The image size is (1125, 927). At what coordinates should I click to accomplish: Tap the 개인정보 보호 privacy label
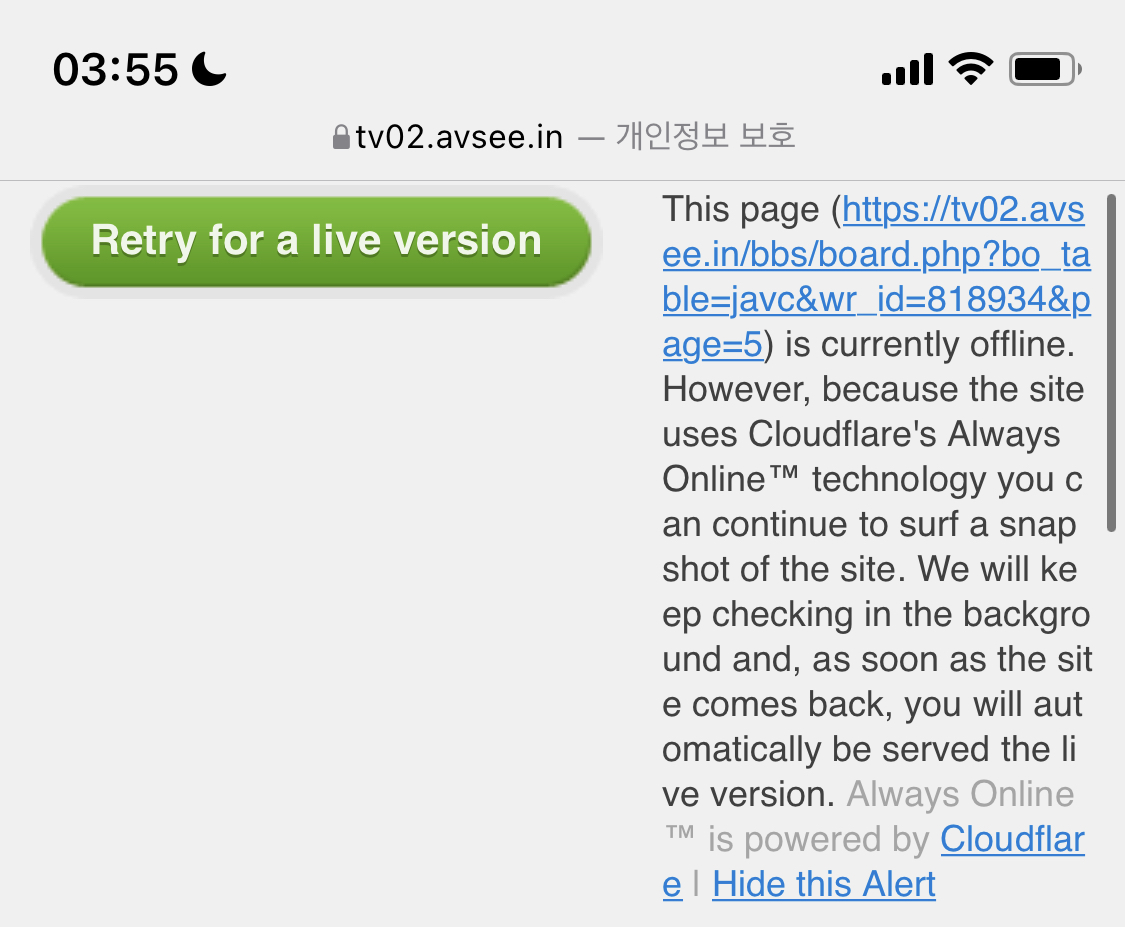(705, 136)
